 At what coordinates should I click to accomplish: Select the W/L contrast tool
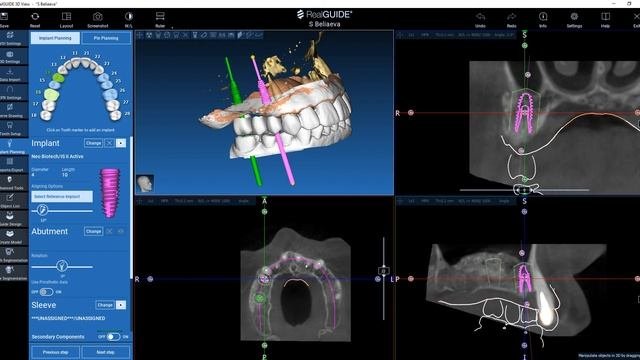click(129, 16)
